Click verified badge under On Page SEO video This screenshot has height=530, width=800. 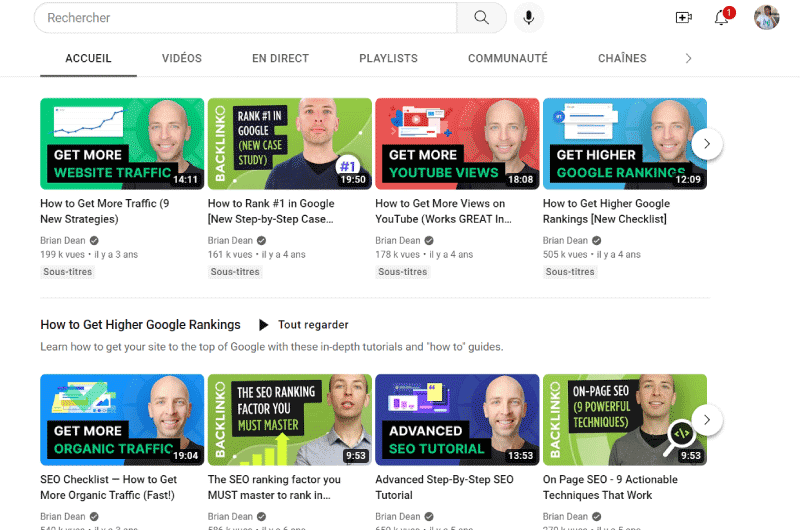tap(596, 516)
